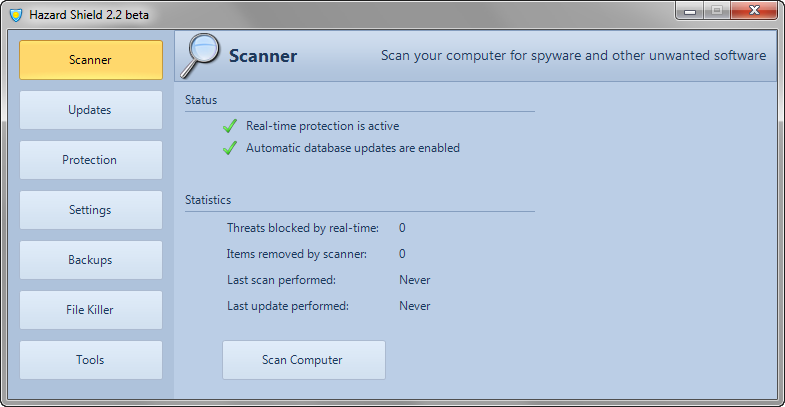Click the disabled maximize window button

coord(717,11)
